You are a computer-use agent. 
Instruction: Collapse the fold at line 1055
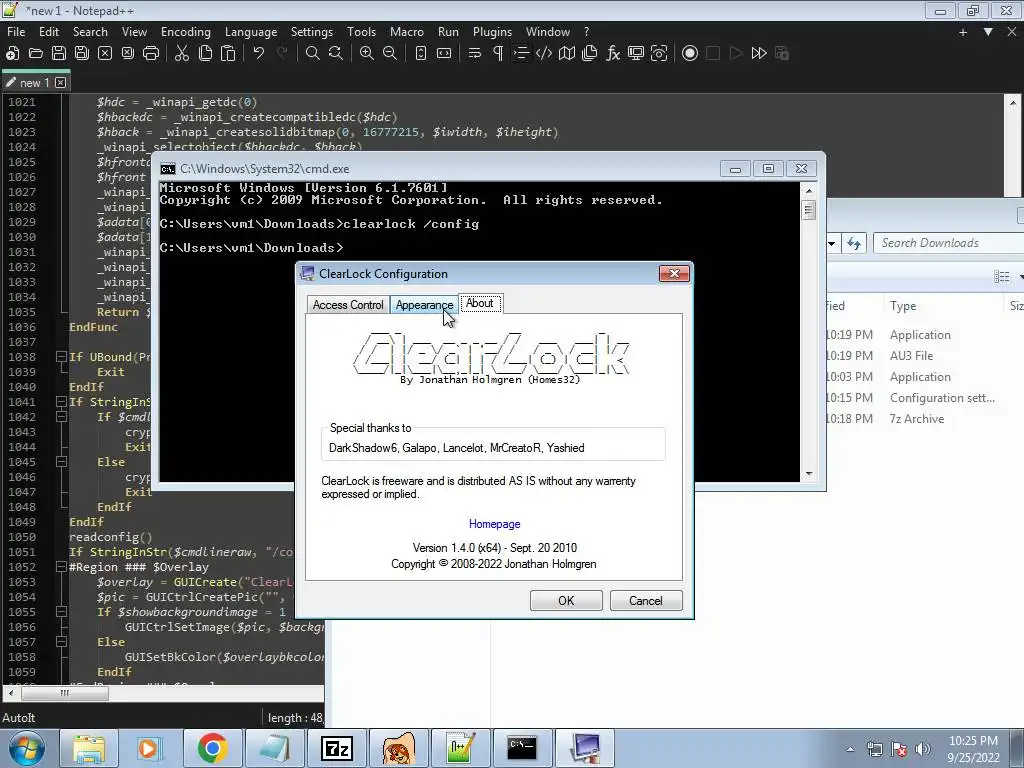pyautogui.click(x=61, y=612)
